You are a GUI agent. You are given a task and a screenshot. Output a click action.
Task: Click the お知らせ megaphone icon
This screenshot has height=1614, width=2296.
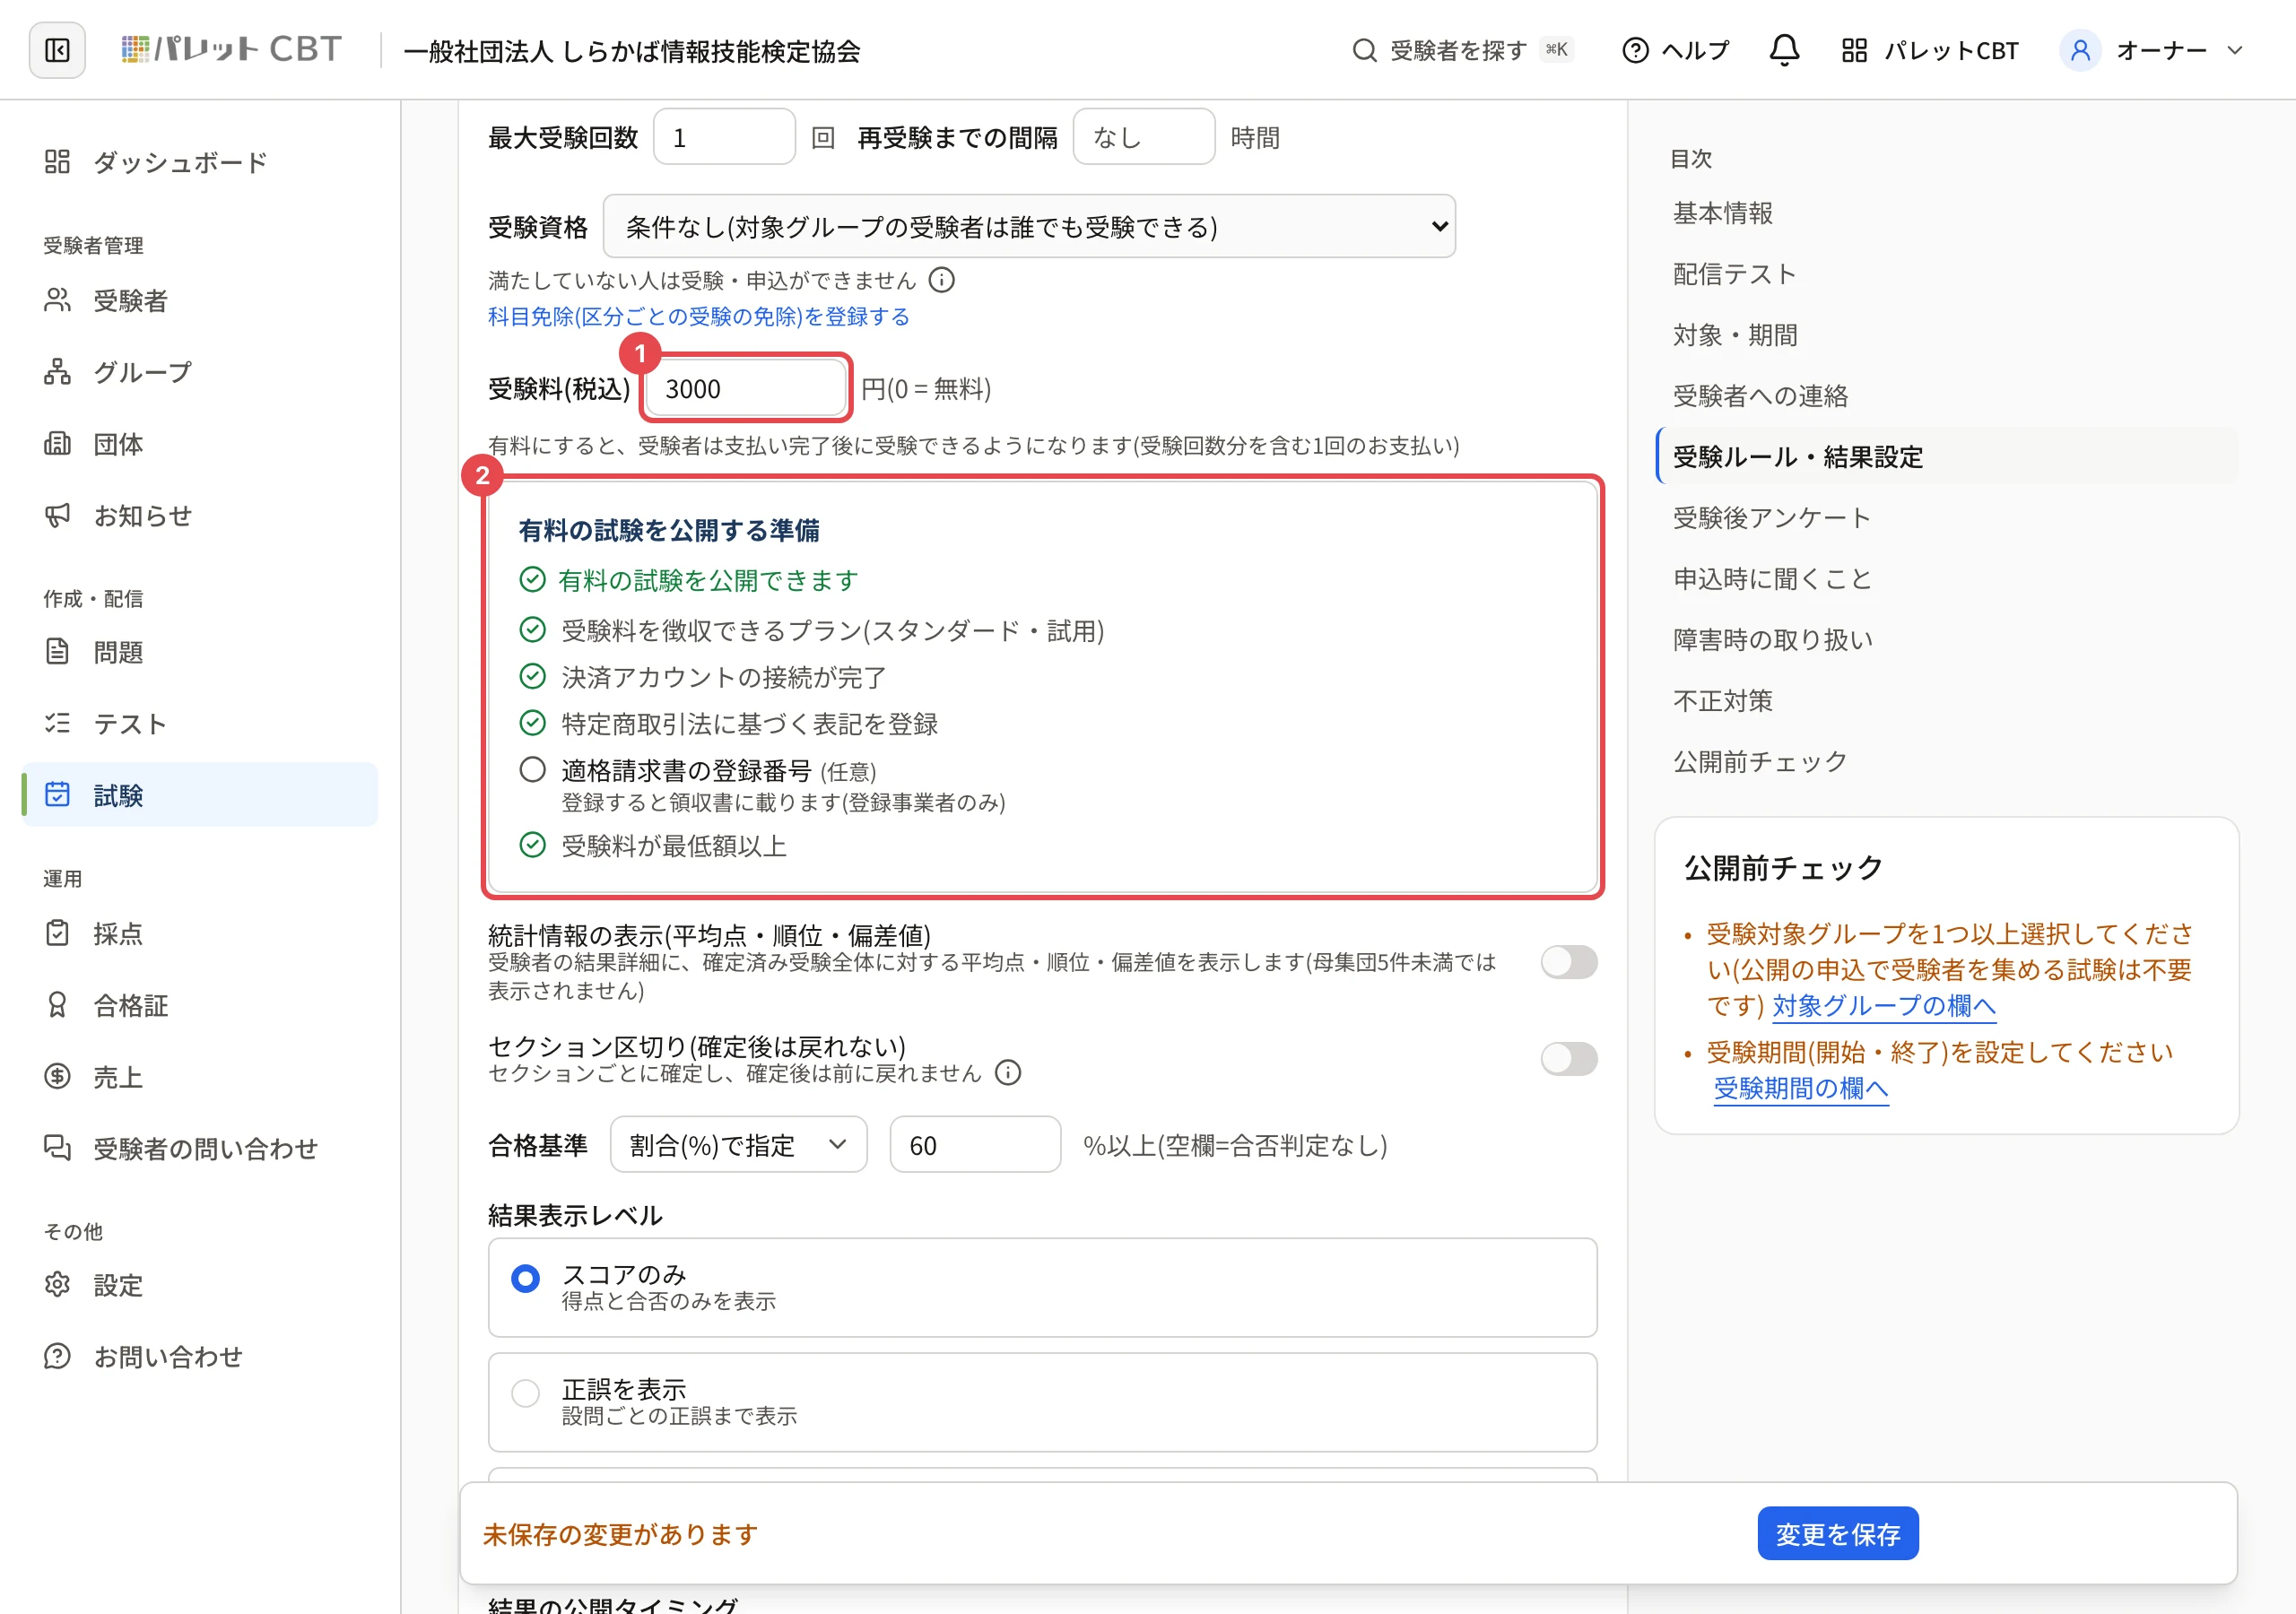pyautogui.click(x=57, y=515)
